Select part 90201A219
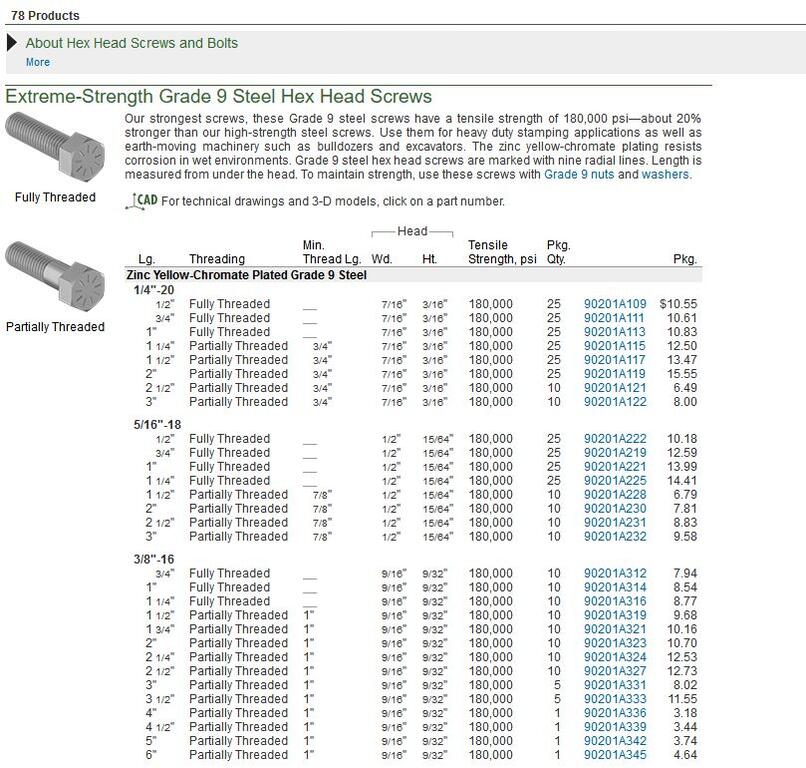Image resolution: width=806 pixels, height=768 pixels. pyautogui.click(x=615, y=452)
